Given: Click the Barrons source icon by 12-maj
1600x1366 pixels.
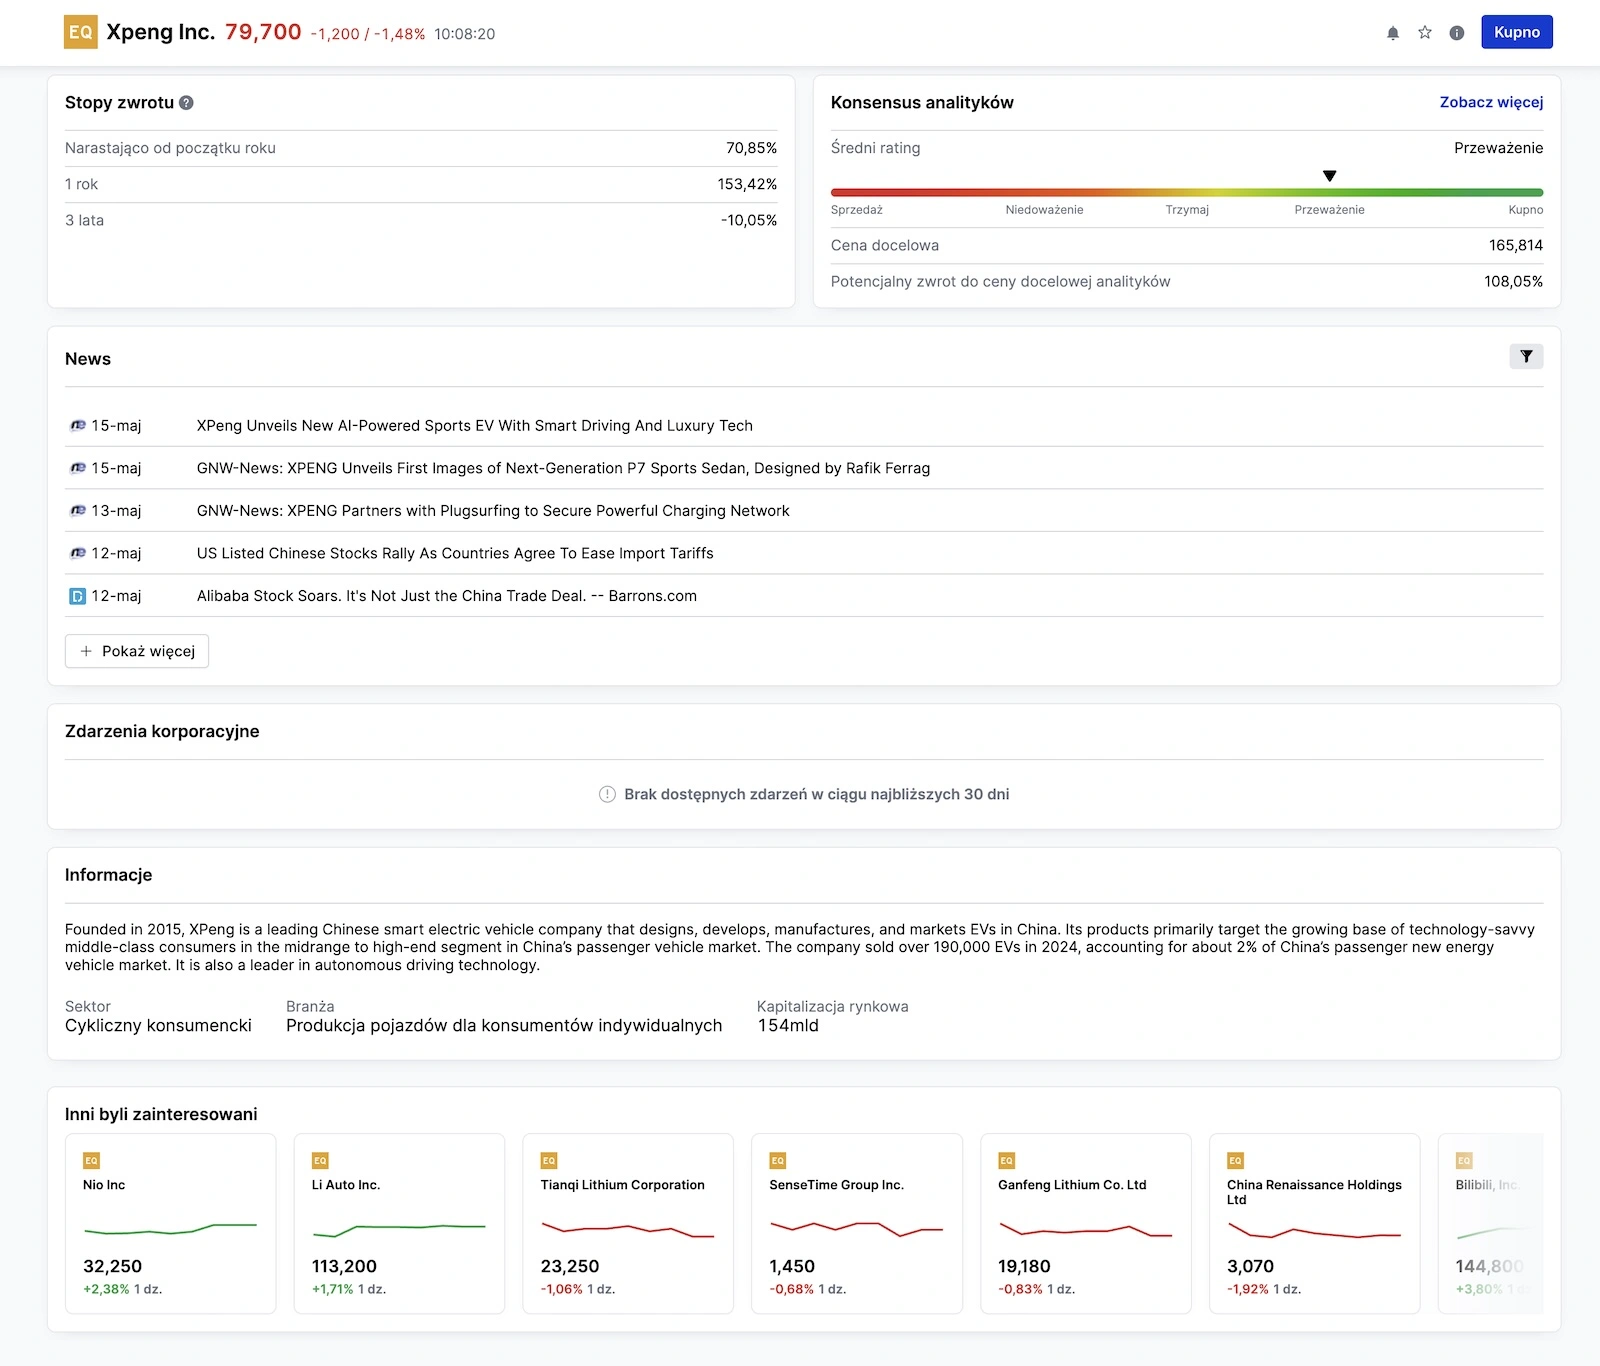Looking at the screenshot, I should pyautogui.click(x=77, y=597).
